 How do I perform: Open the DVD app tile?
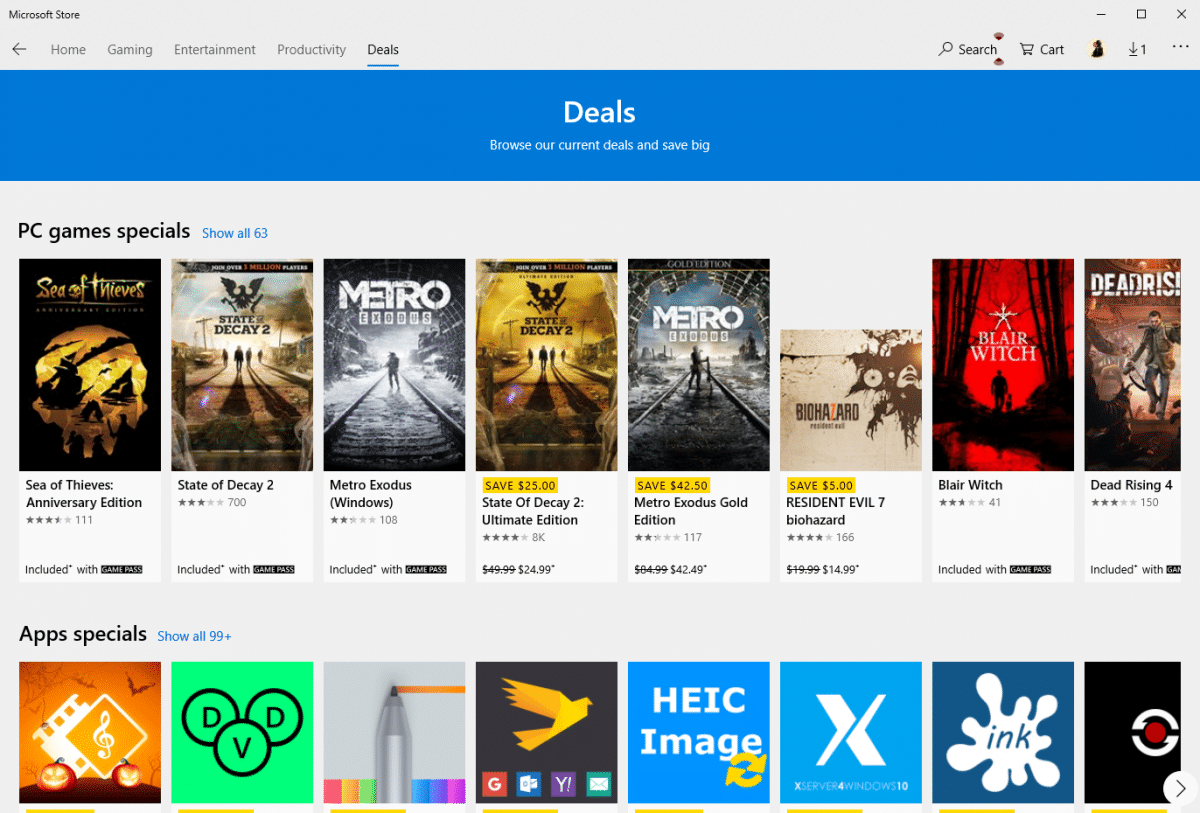tap(242, 732)
